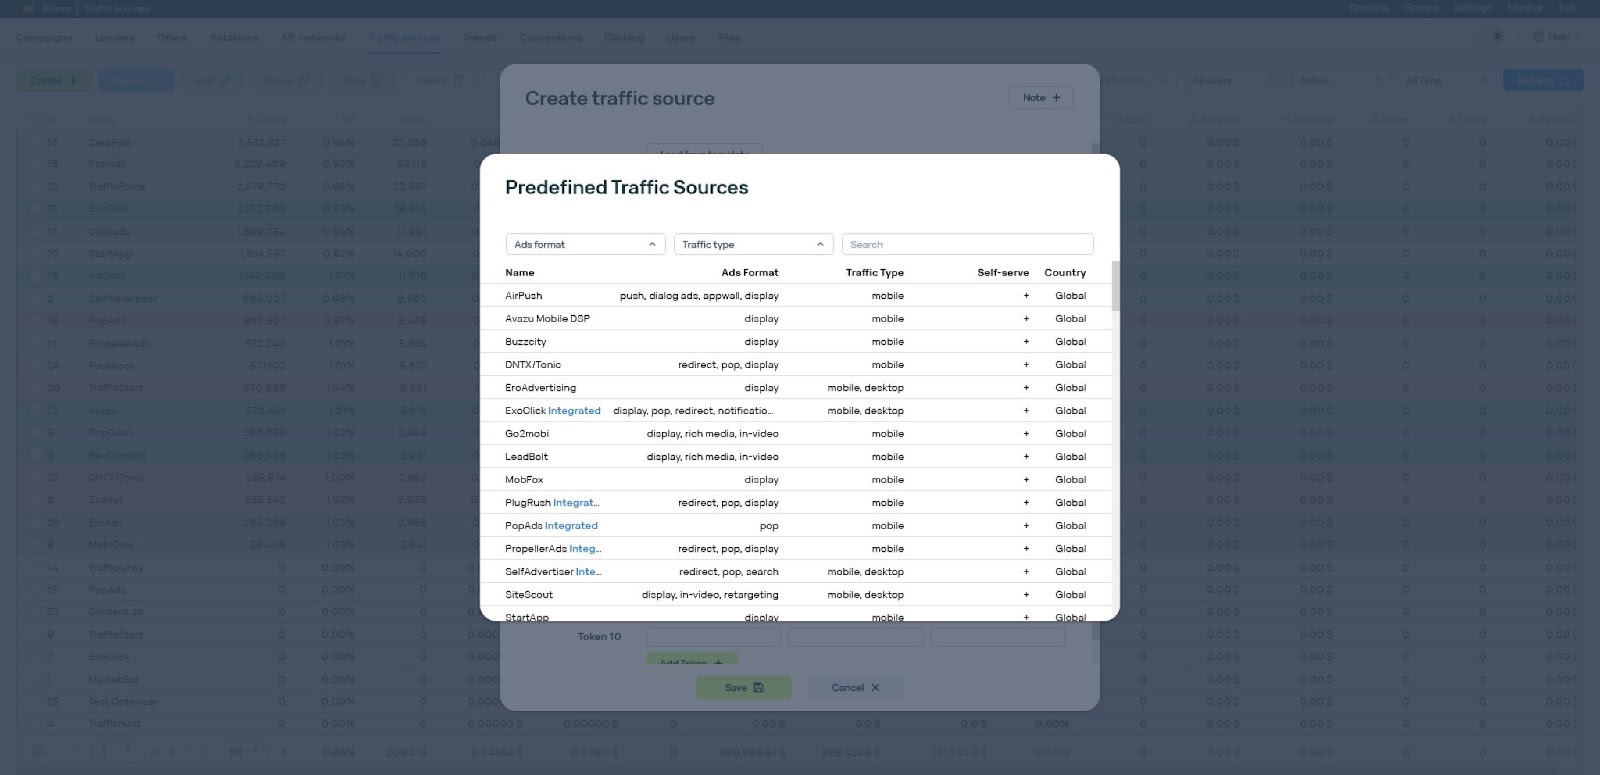
Task: Click the Search field in Predefined Traffic Sources
Action: coord(968,244)
